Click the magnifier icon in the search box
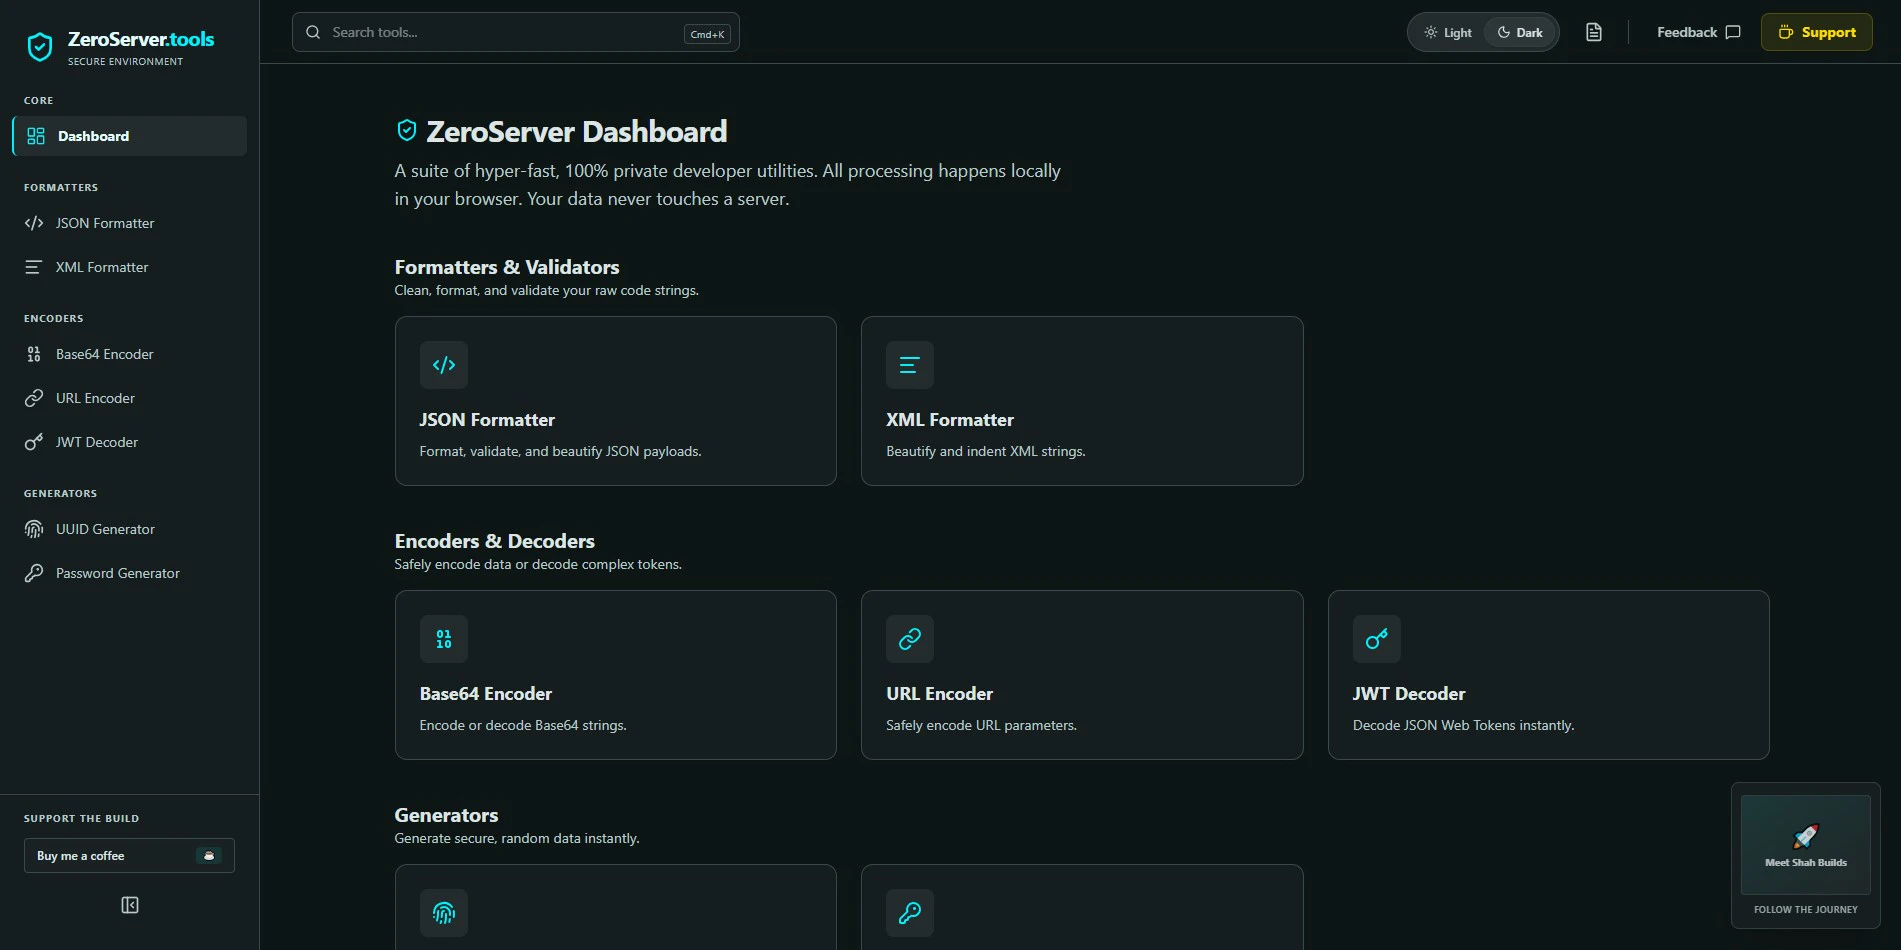Image resolution: width=1901 pixels, height=950 pixels. coord(313,32)
